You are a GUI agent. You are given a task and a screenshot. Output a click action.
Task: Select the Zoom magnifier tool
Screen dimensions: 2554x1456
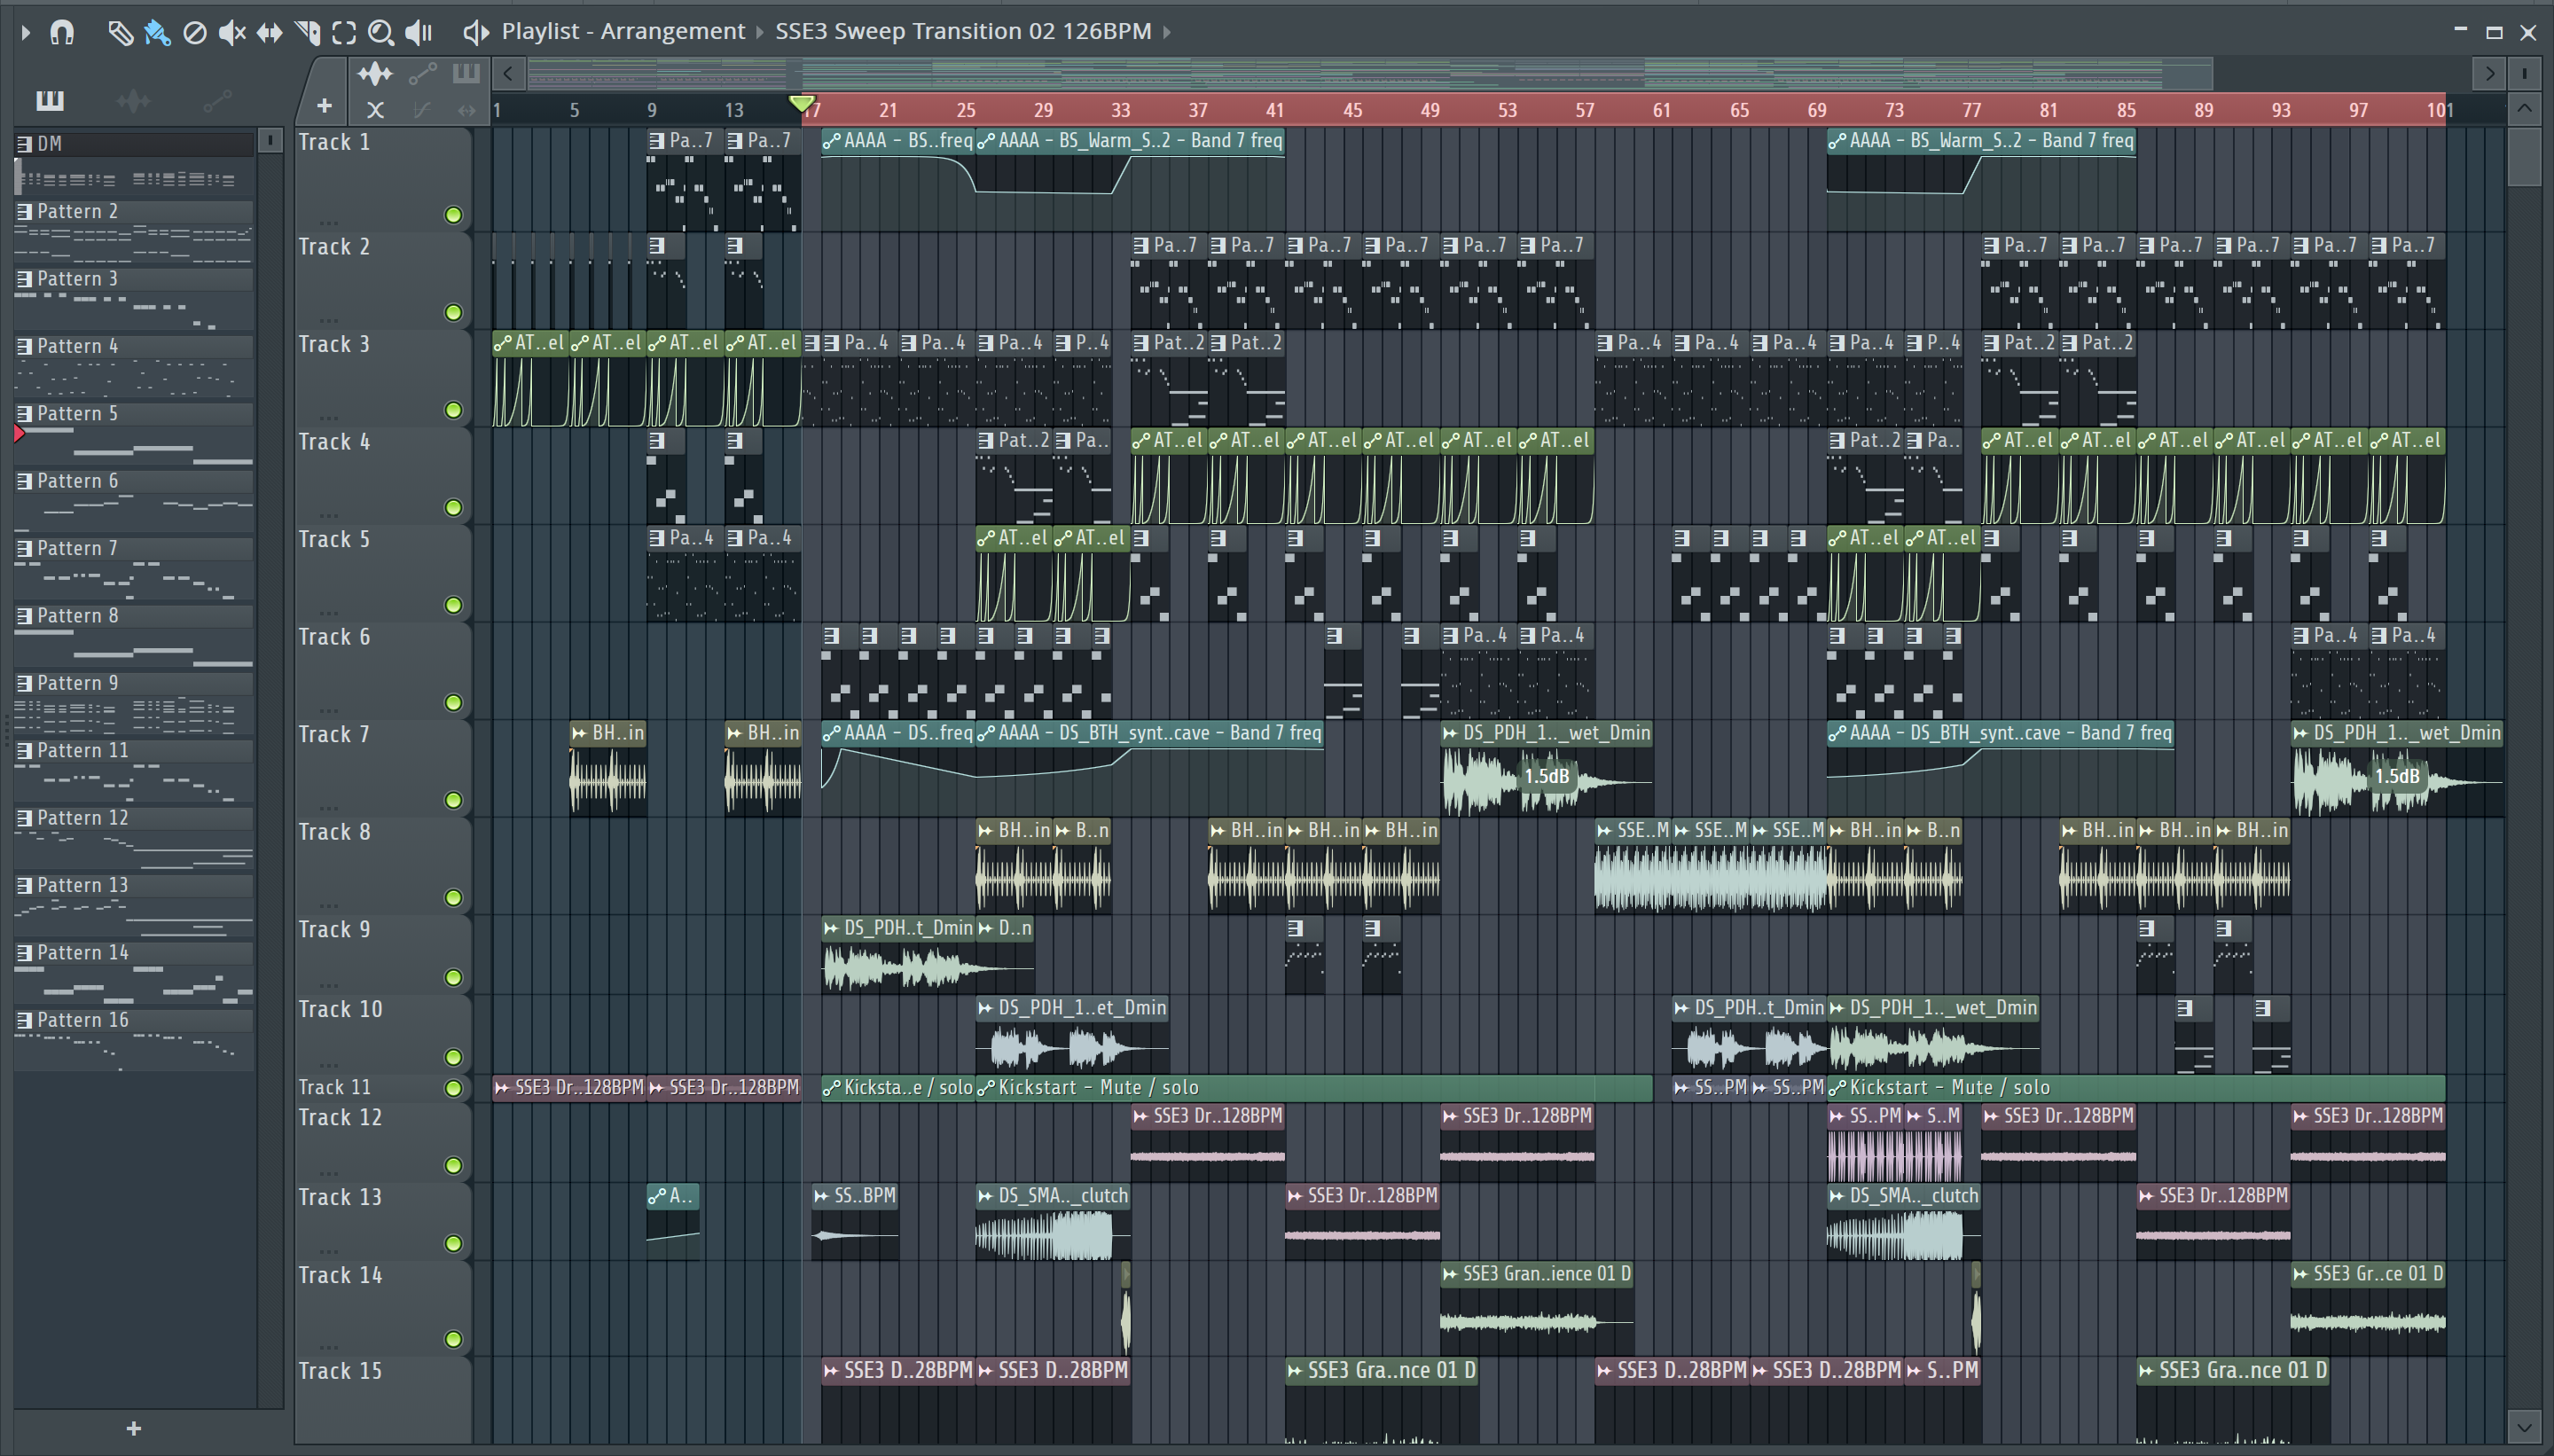380,33
